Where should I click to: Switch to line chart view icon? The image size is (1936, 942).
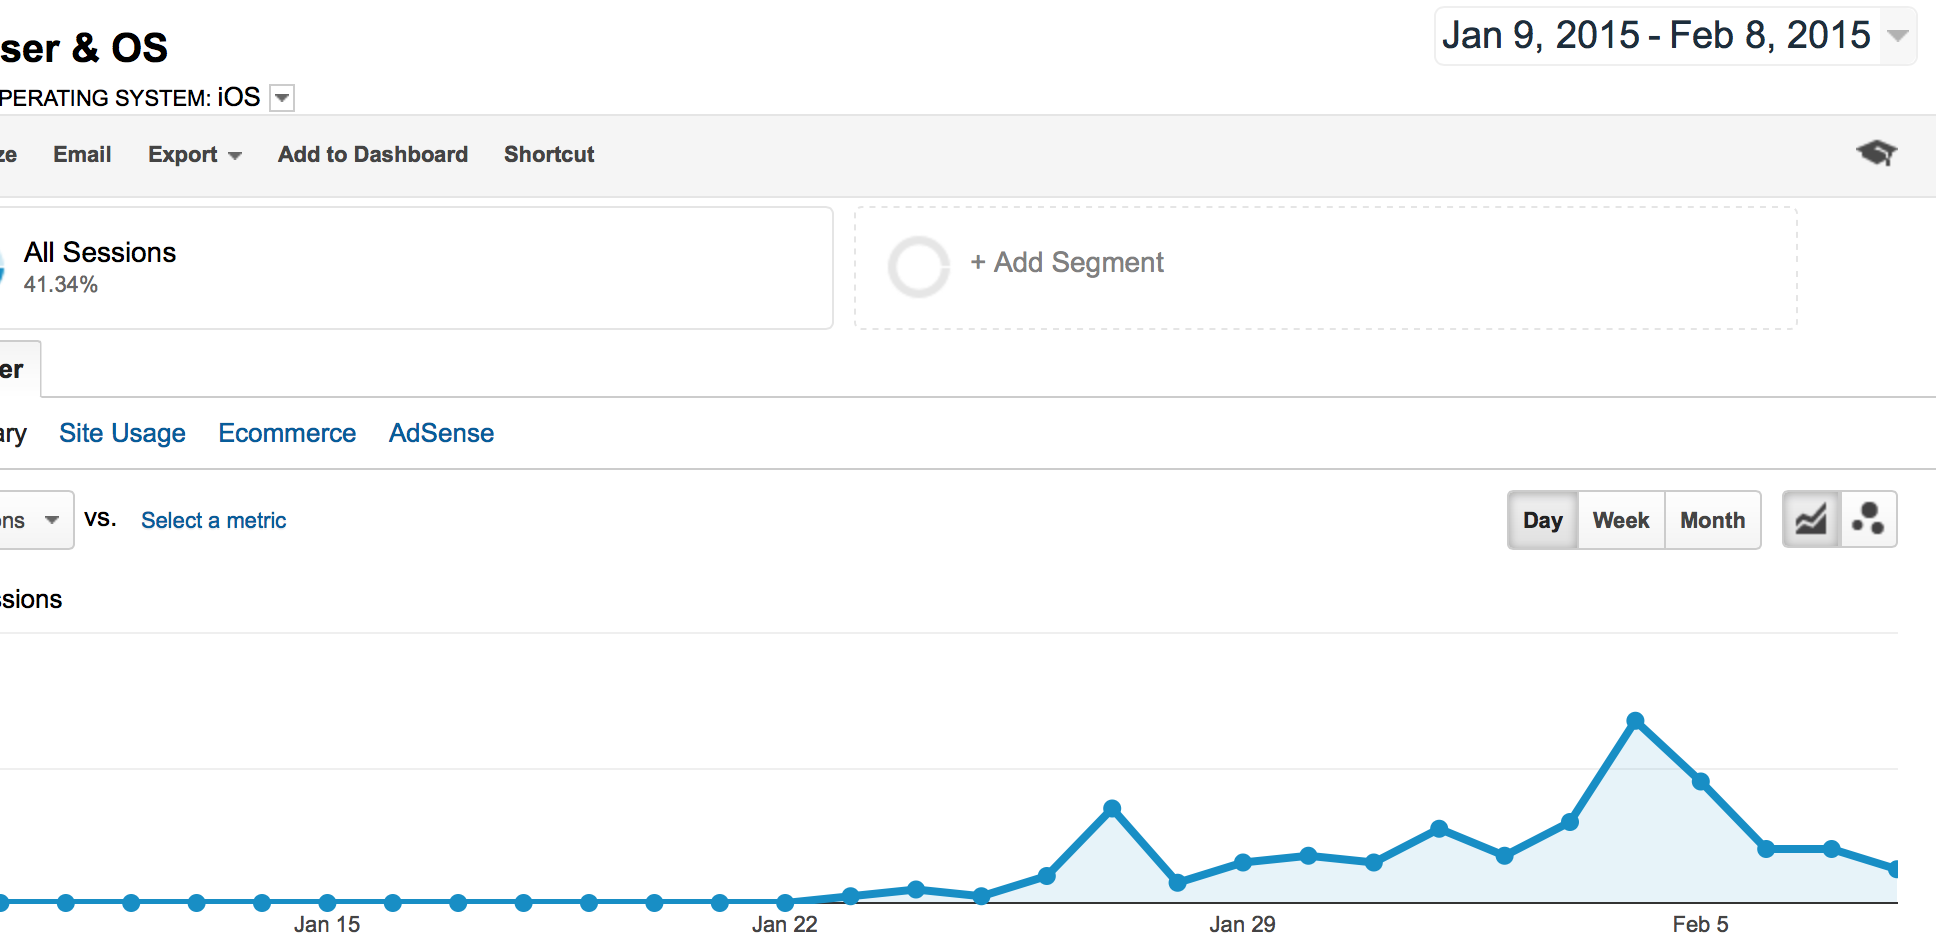pyautogui.click(x=1811, y=520)
